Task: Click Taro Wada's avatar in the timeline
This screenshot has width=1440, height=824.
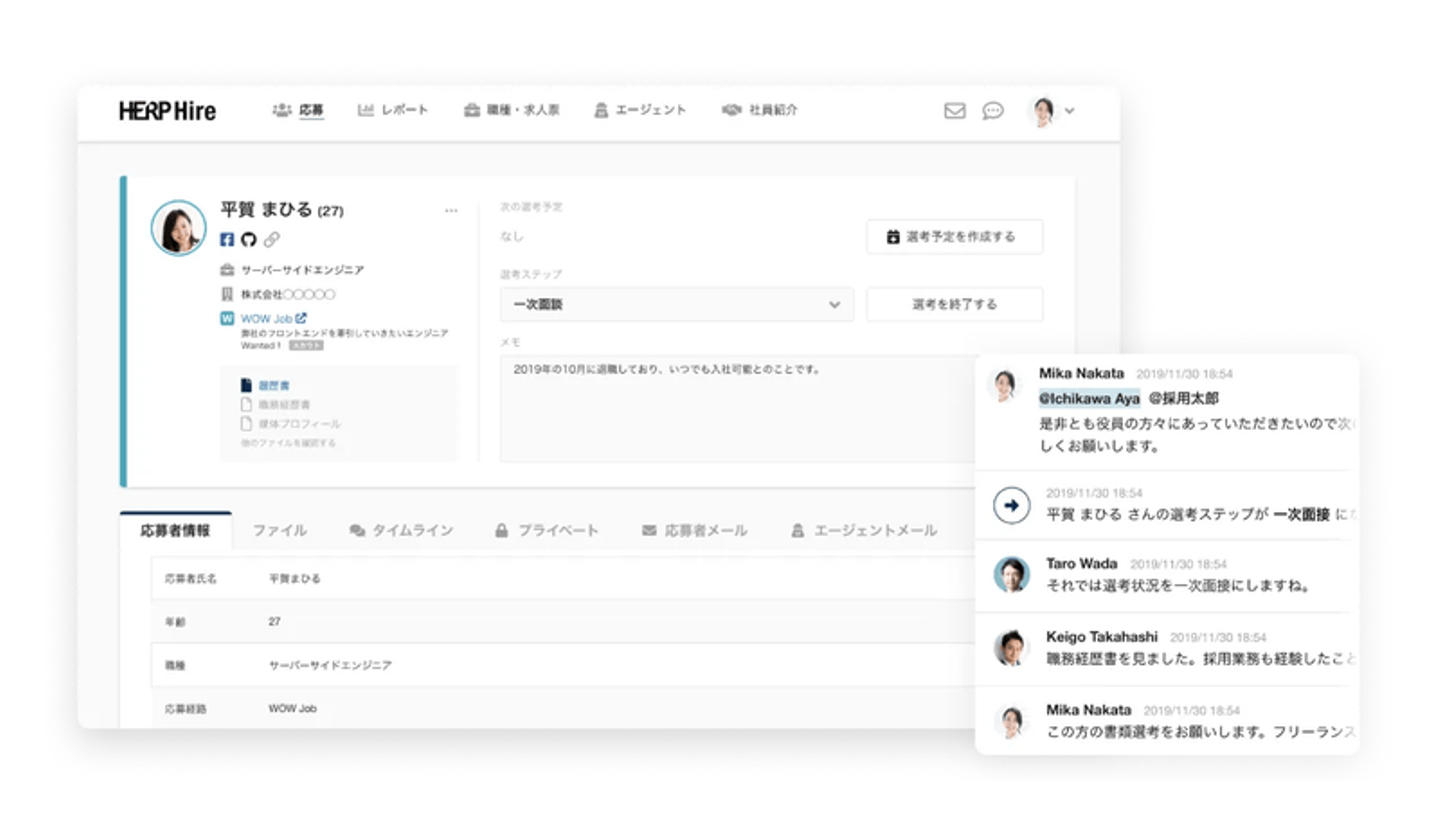Action: (x=1011, y=575)
